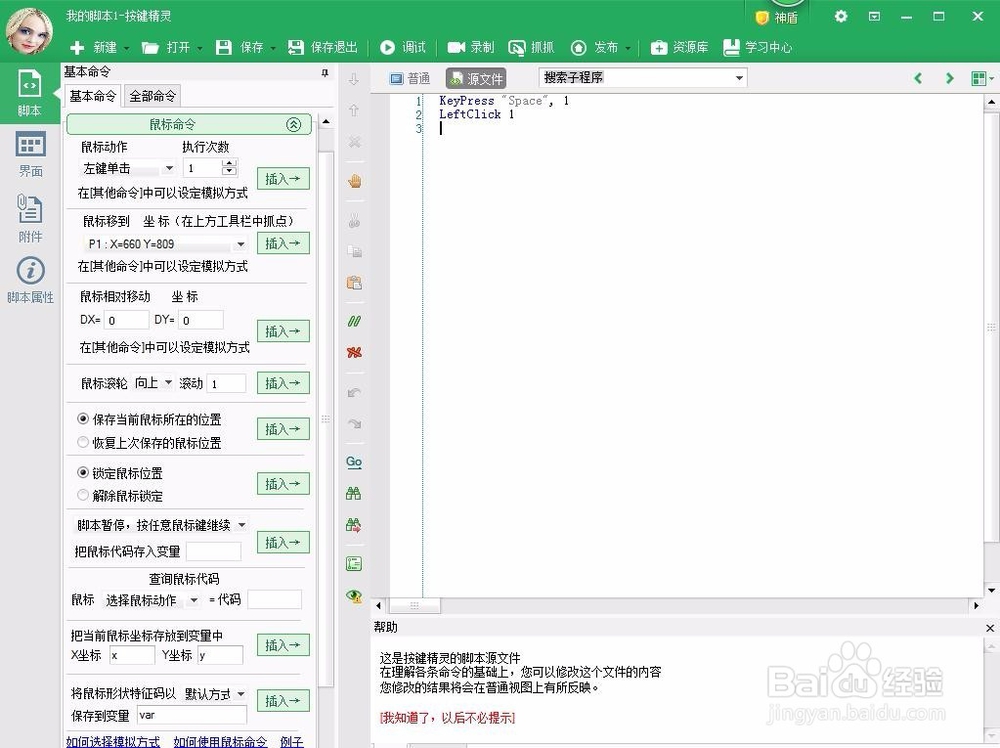This screenshot has height=748, width=1000.
Task: Increase 执行次数 with the up stepper
Action: (x=230, y=163)
